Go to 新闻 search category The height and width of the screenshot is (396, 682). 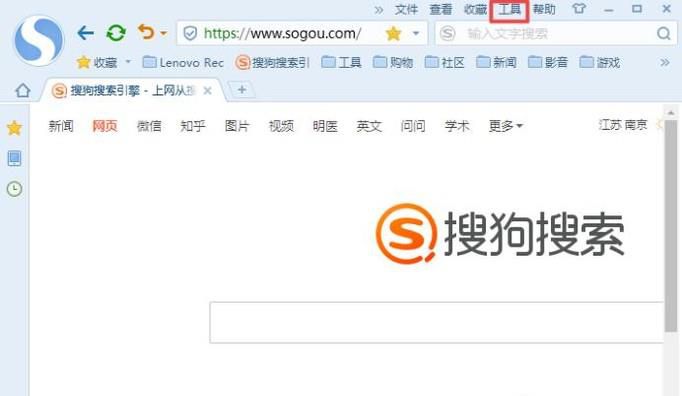[x=61, y=126]
